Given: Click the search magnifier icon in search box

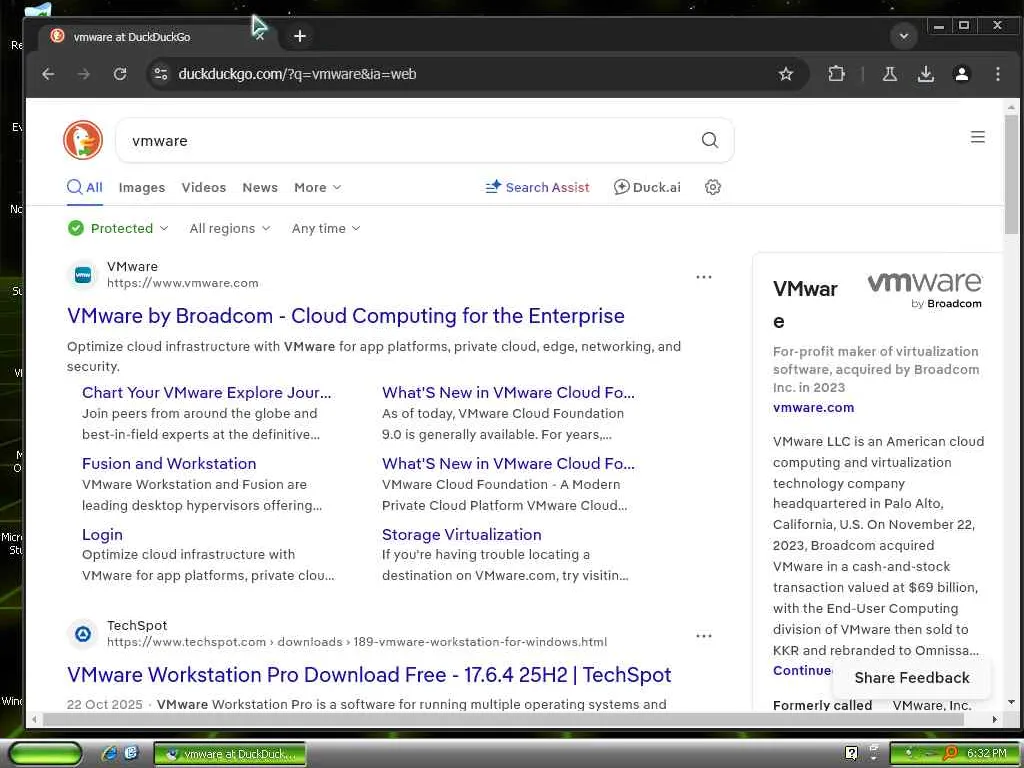Looking at the screenshot, I should 709,140.
